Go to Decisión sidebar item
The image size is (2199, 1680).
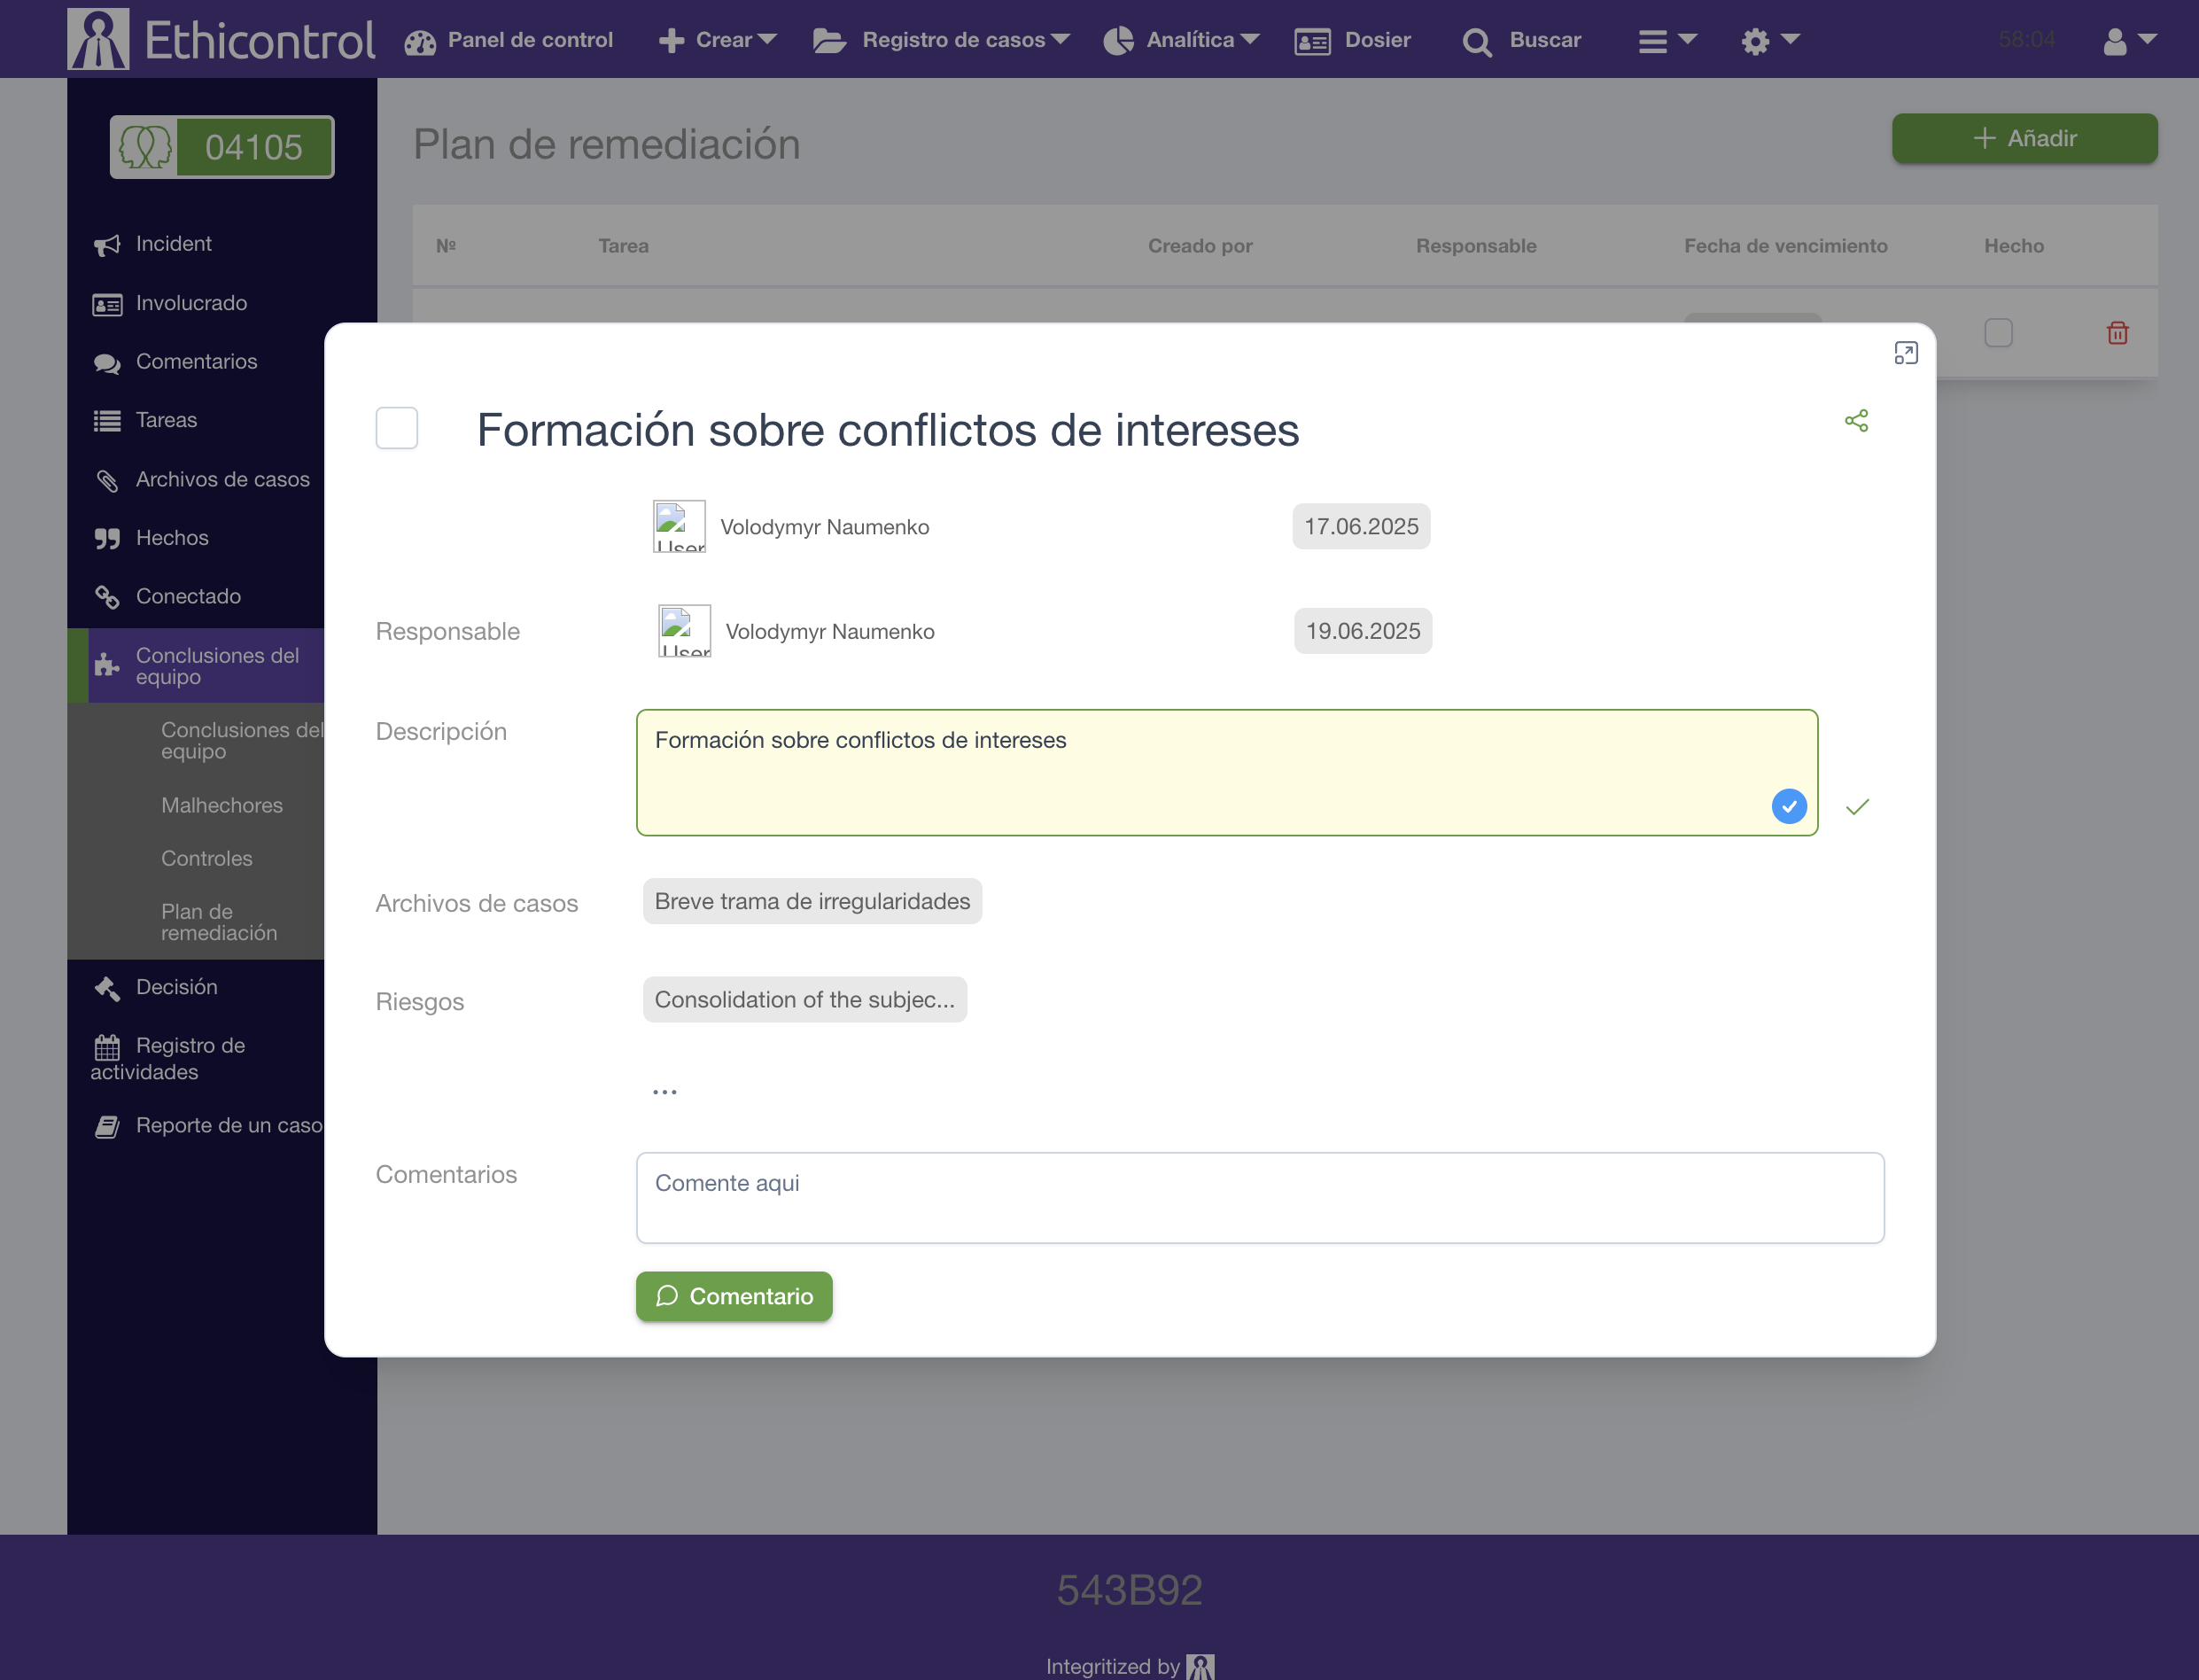pos(176,987)
